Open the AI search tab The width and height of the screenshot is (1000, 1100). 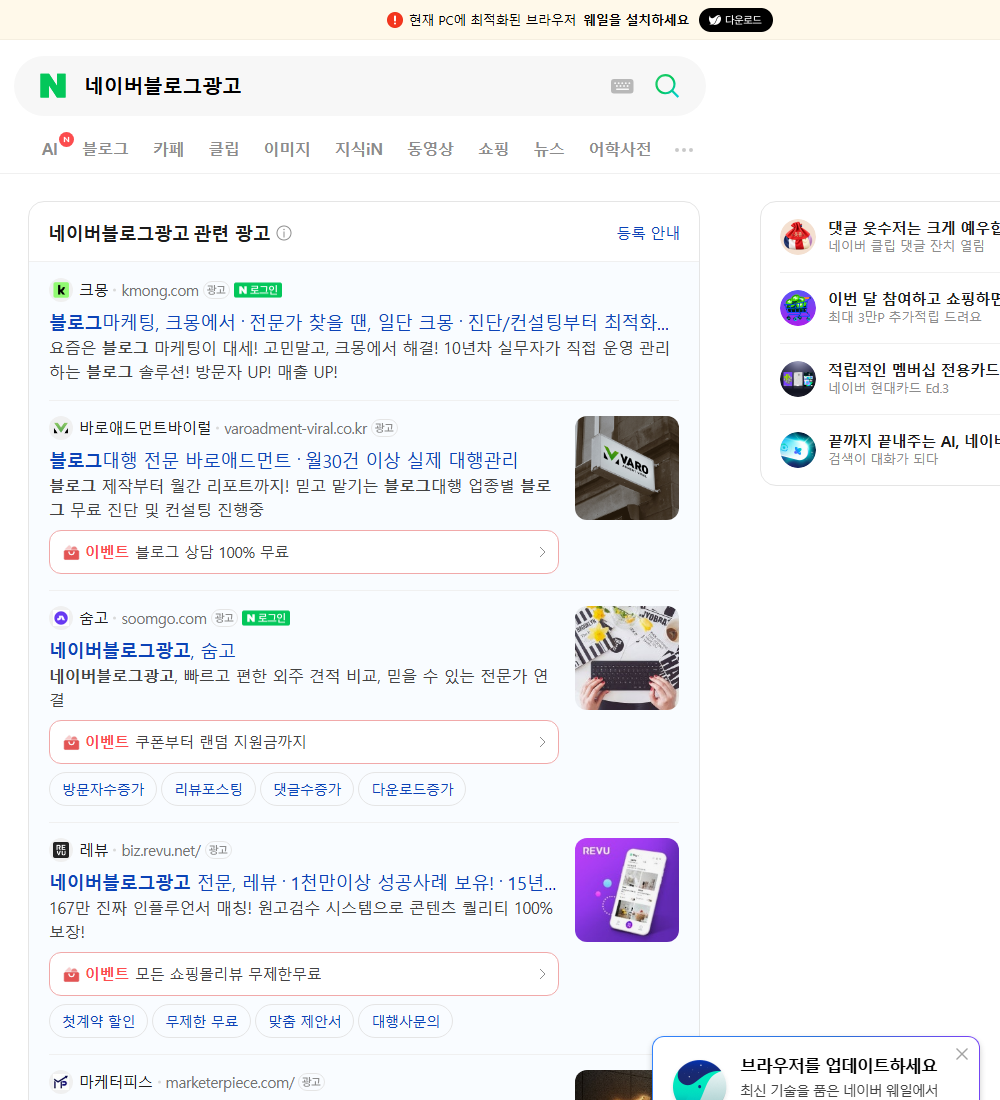pyautogui.click(x=50, y=149)
